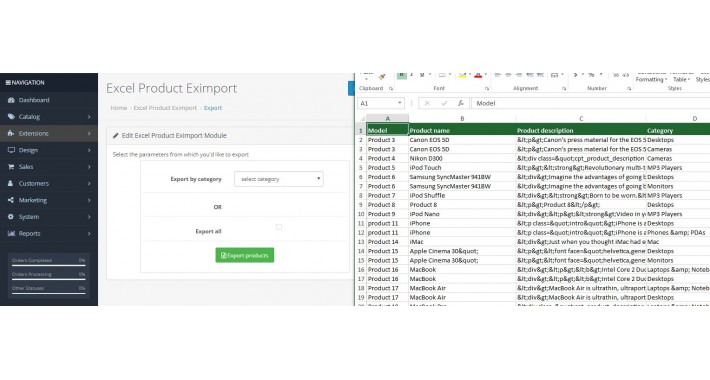
Task: Click the Design monitor icon
Action: coord(11,150)
